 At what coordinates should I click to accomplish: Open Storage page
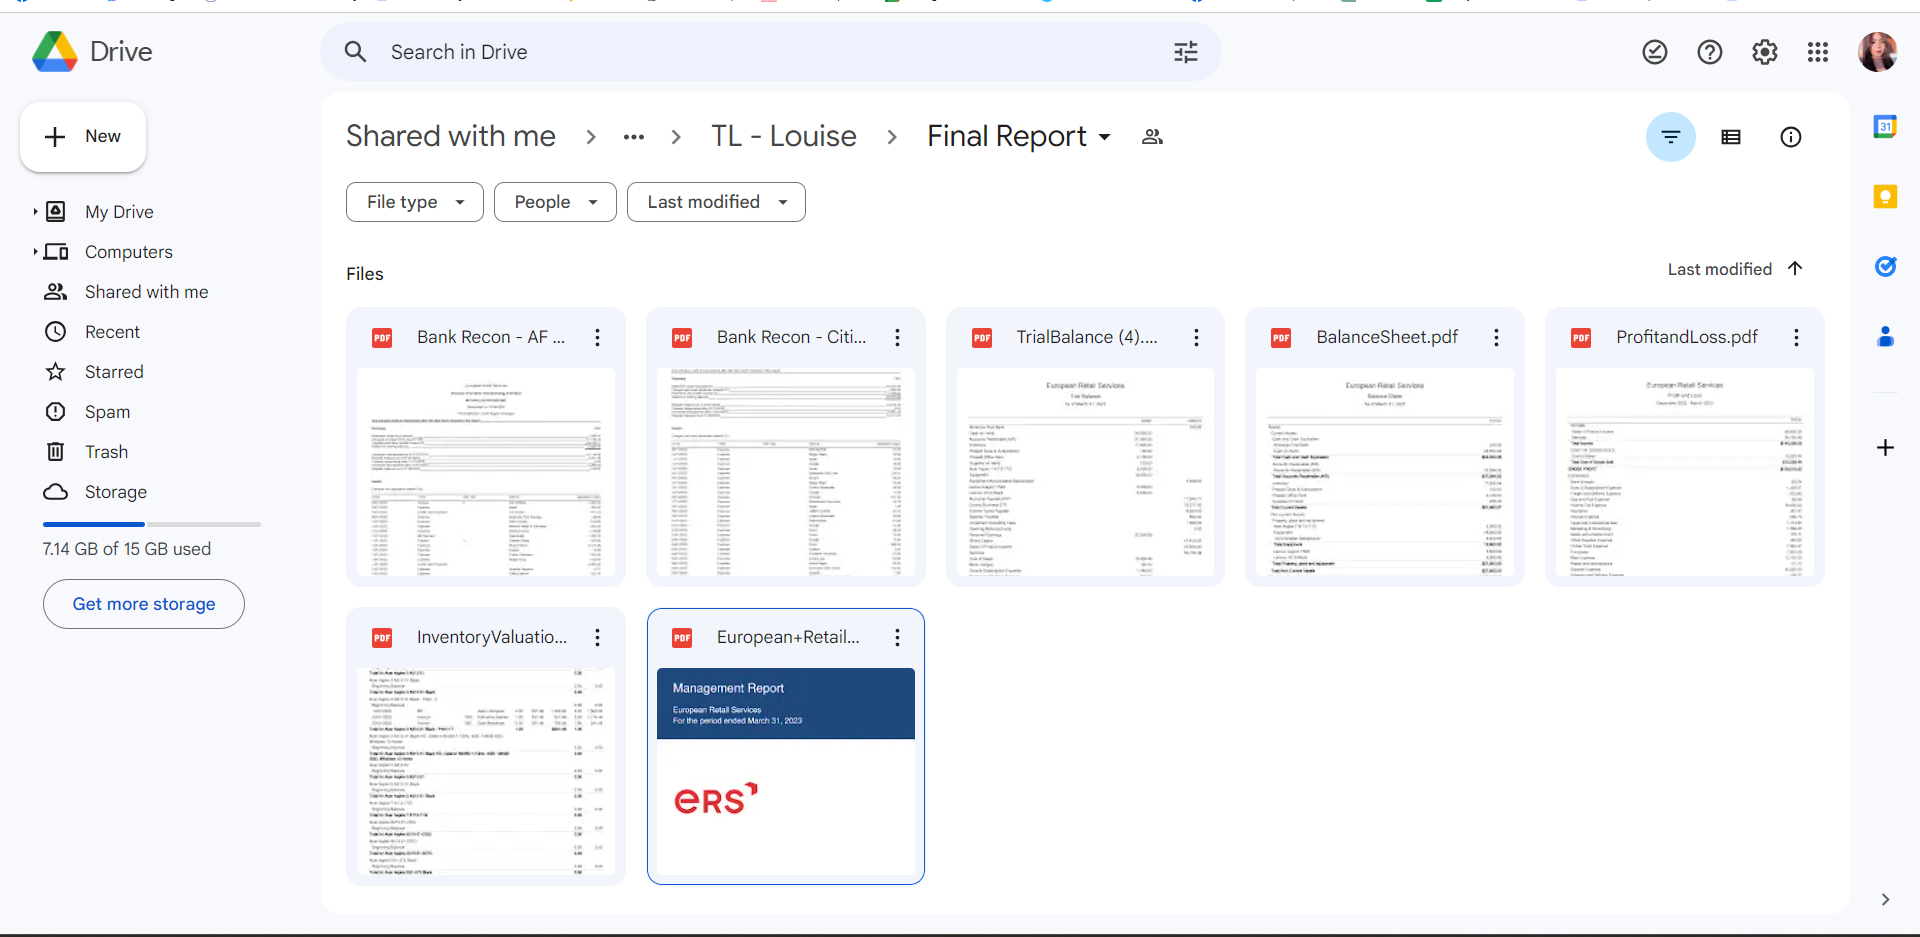tap(115, 492)
